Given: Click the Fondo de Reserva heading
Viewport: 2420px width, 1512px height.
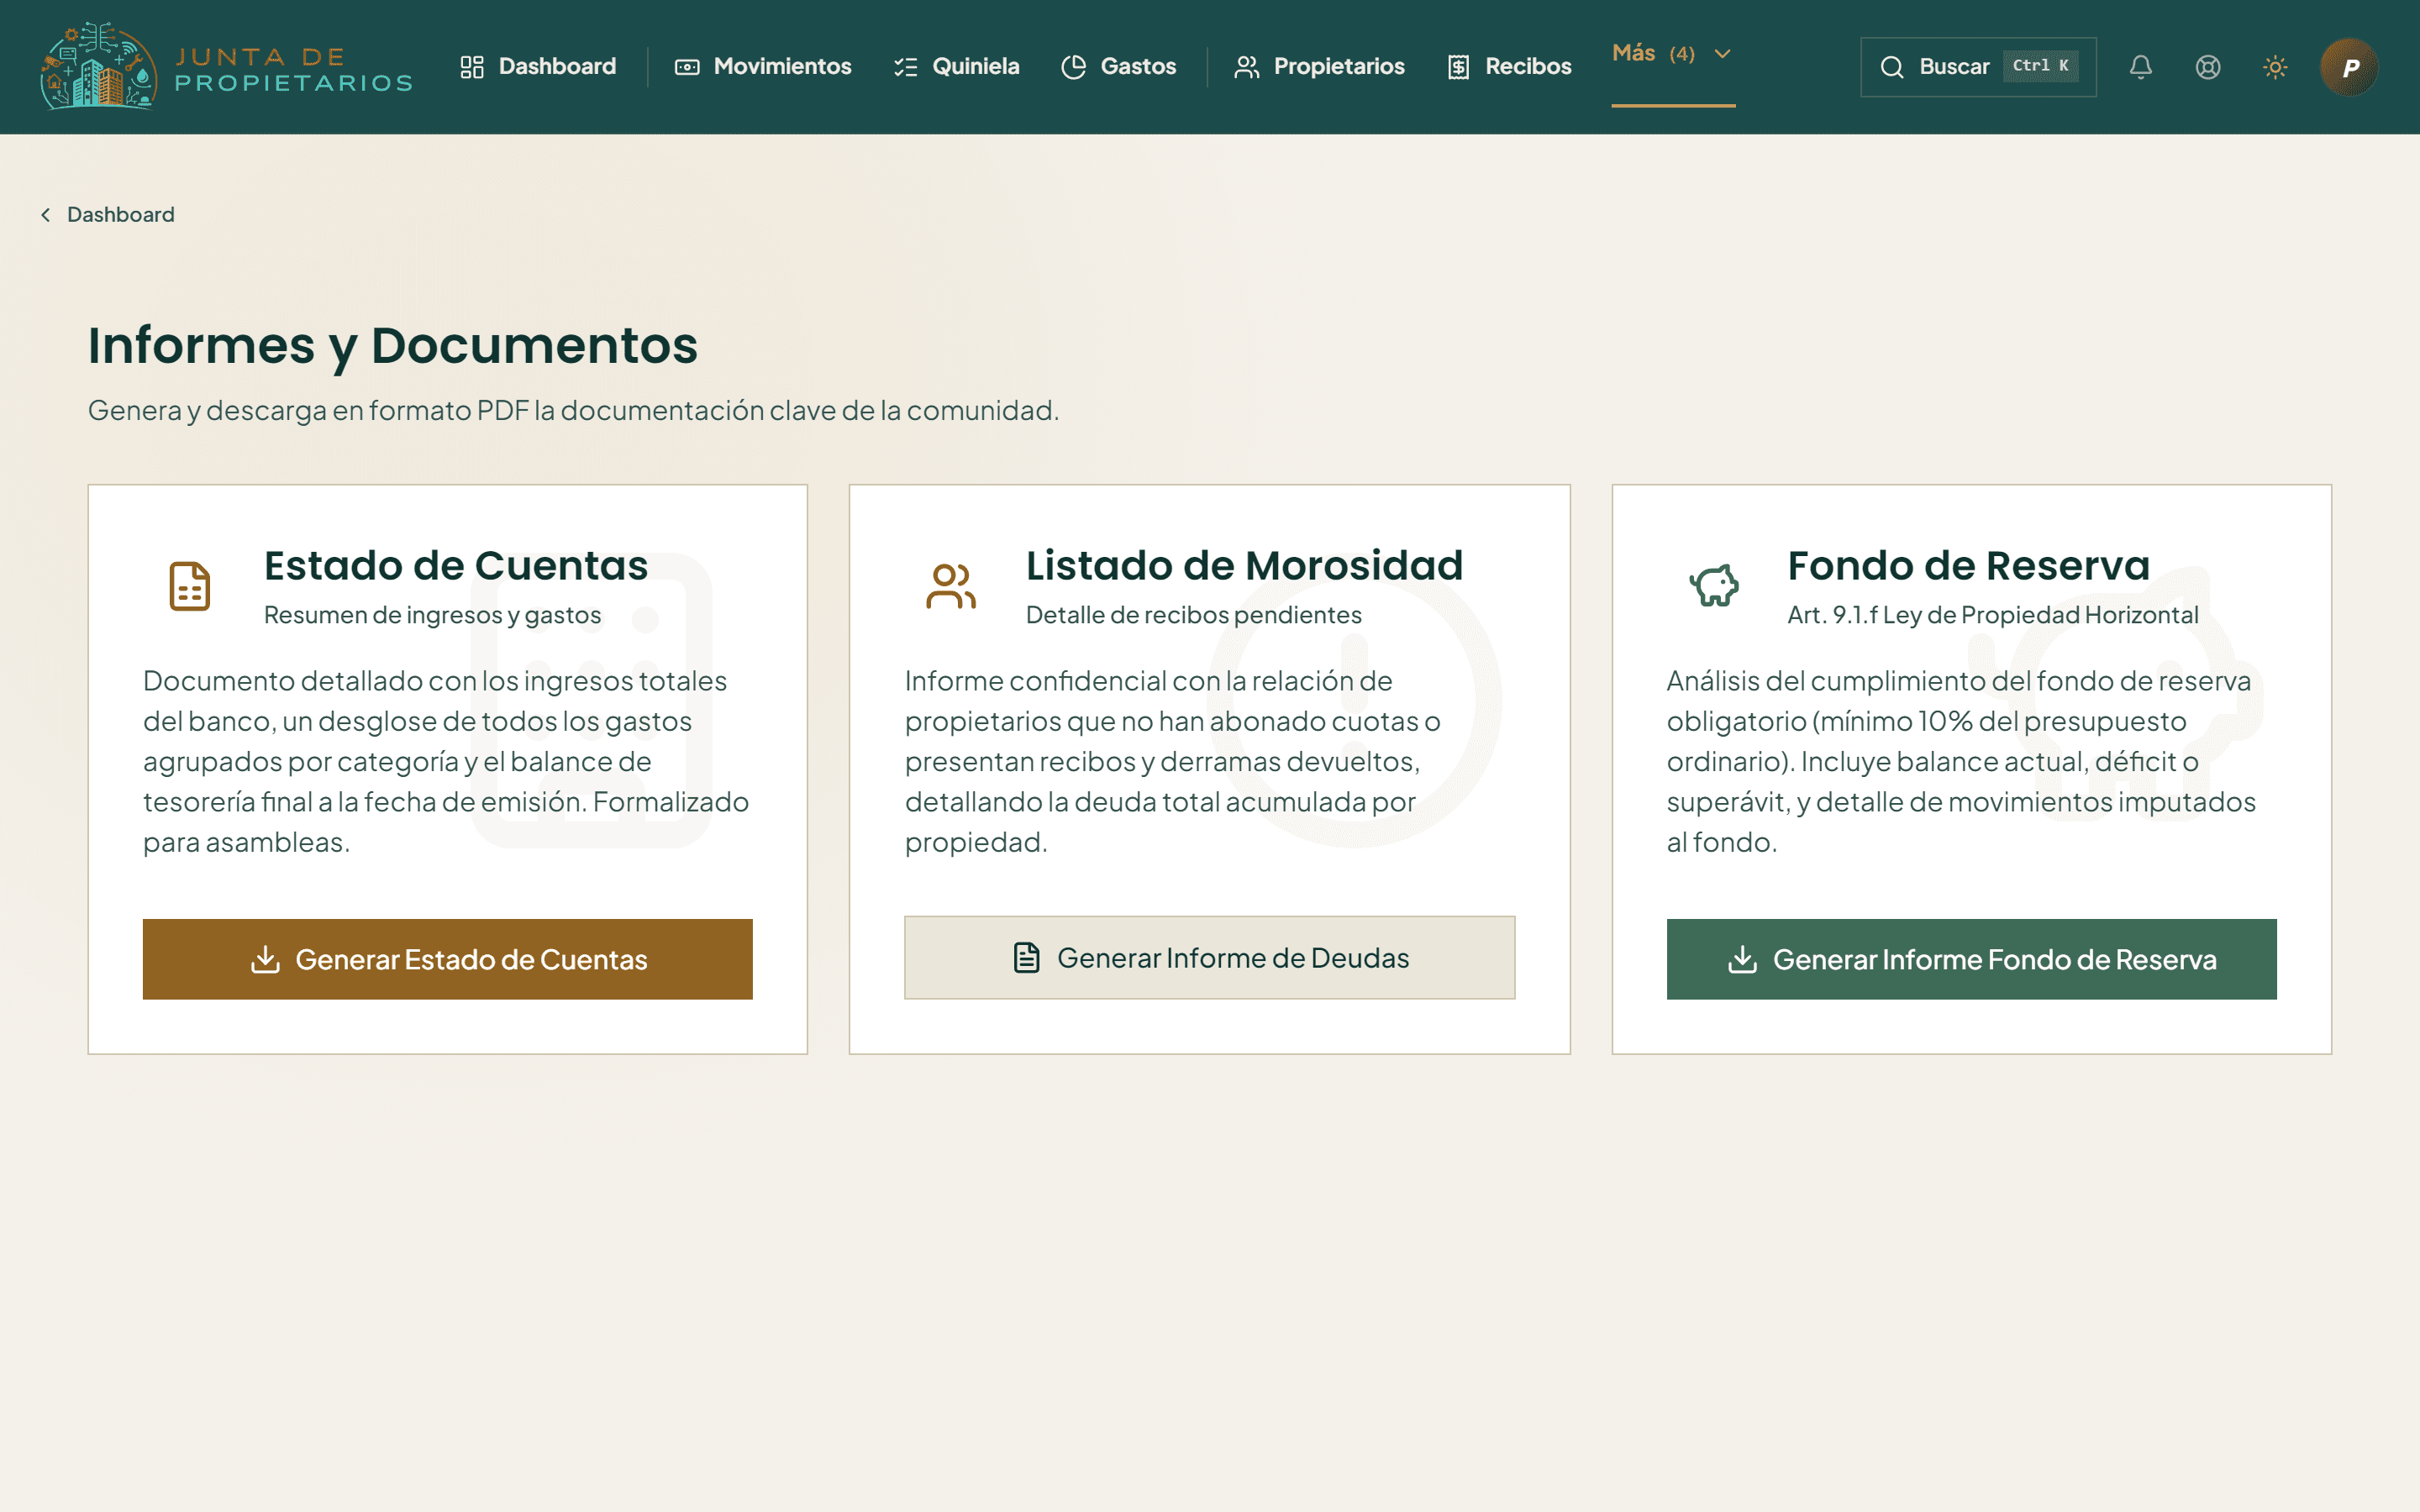Looking at the screenshot, I should (x=1969, y=566).
